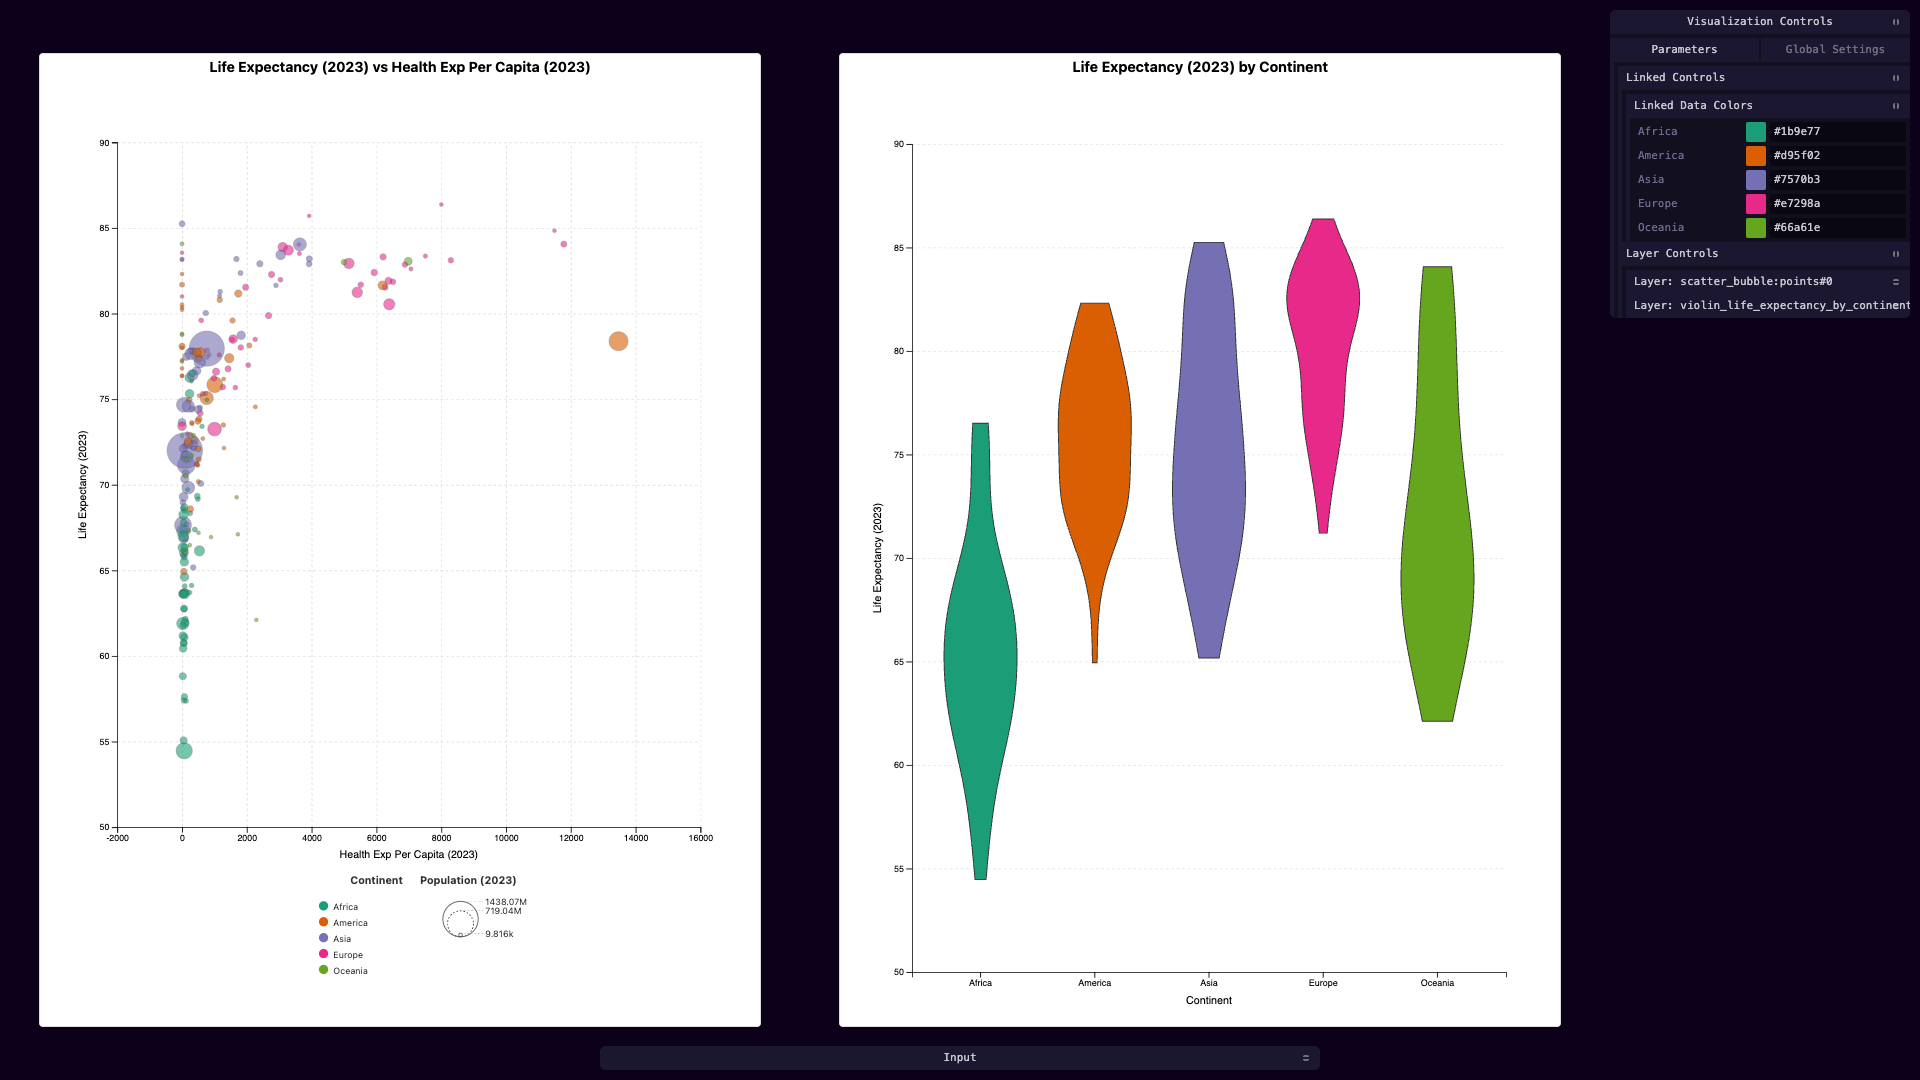The height and width of the screenshot is (1080, 1920).
Task: Edit the America hex field #d95f02
Action: click(x=1837, y=156)
